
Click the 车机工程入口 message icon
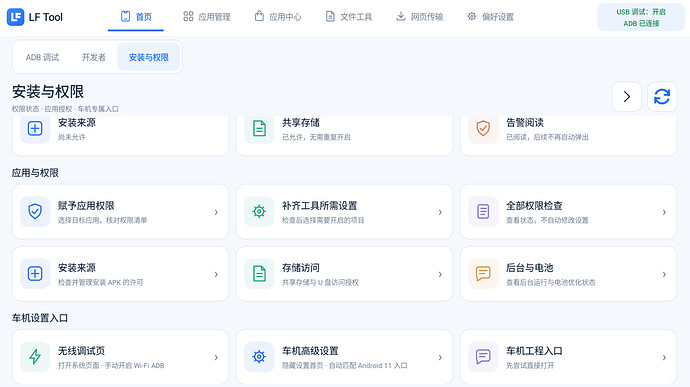483,357
